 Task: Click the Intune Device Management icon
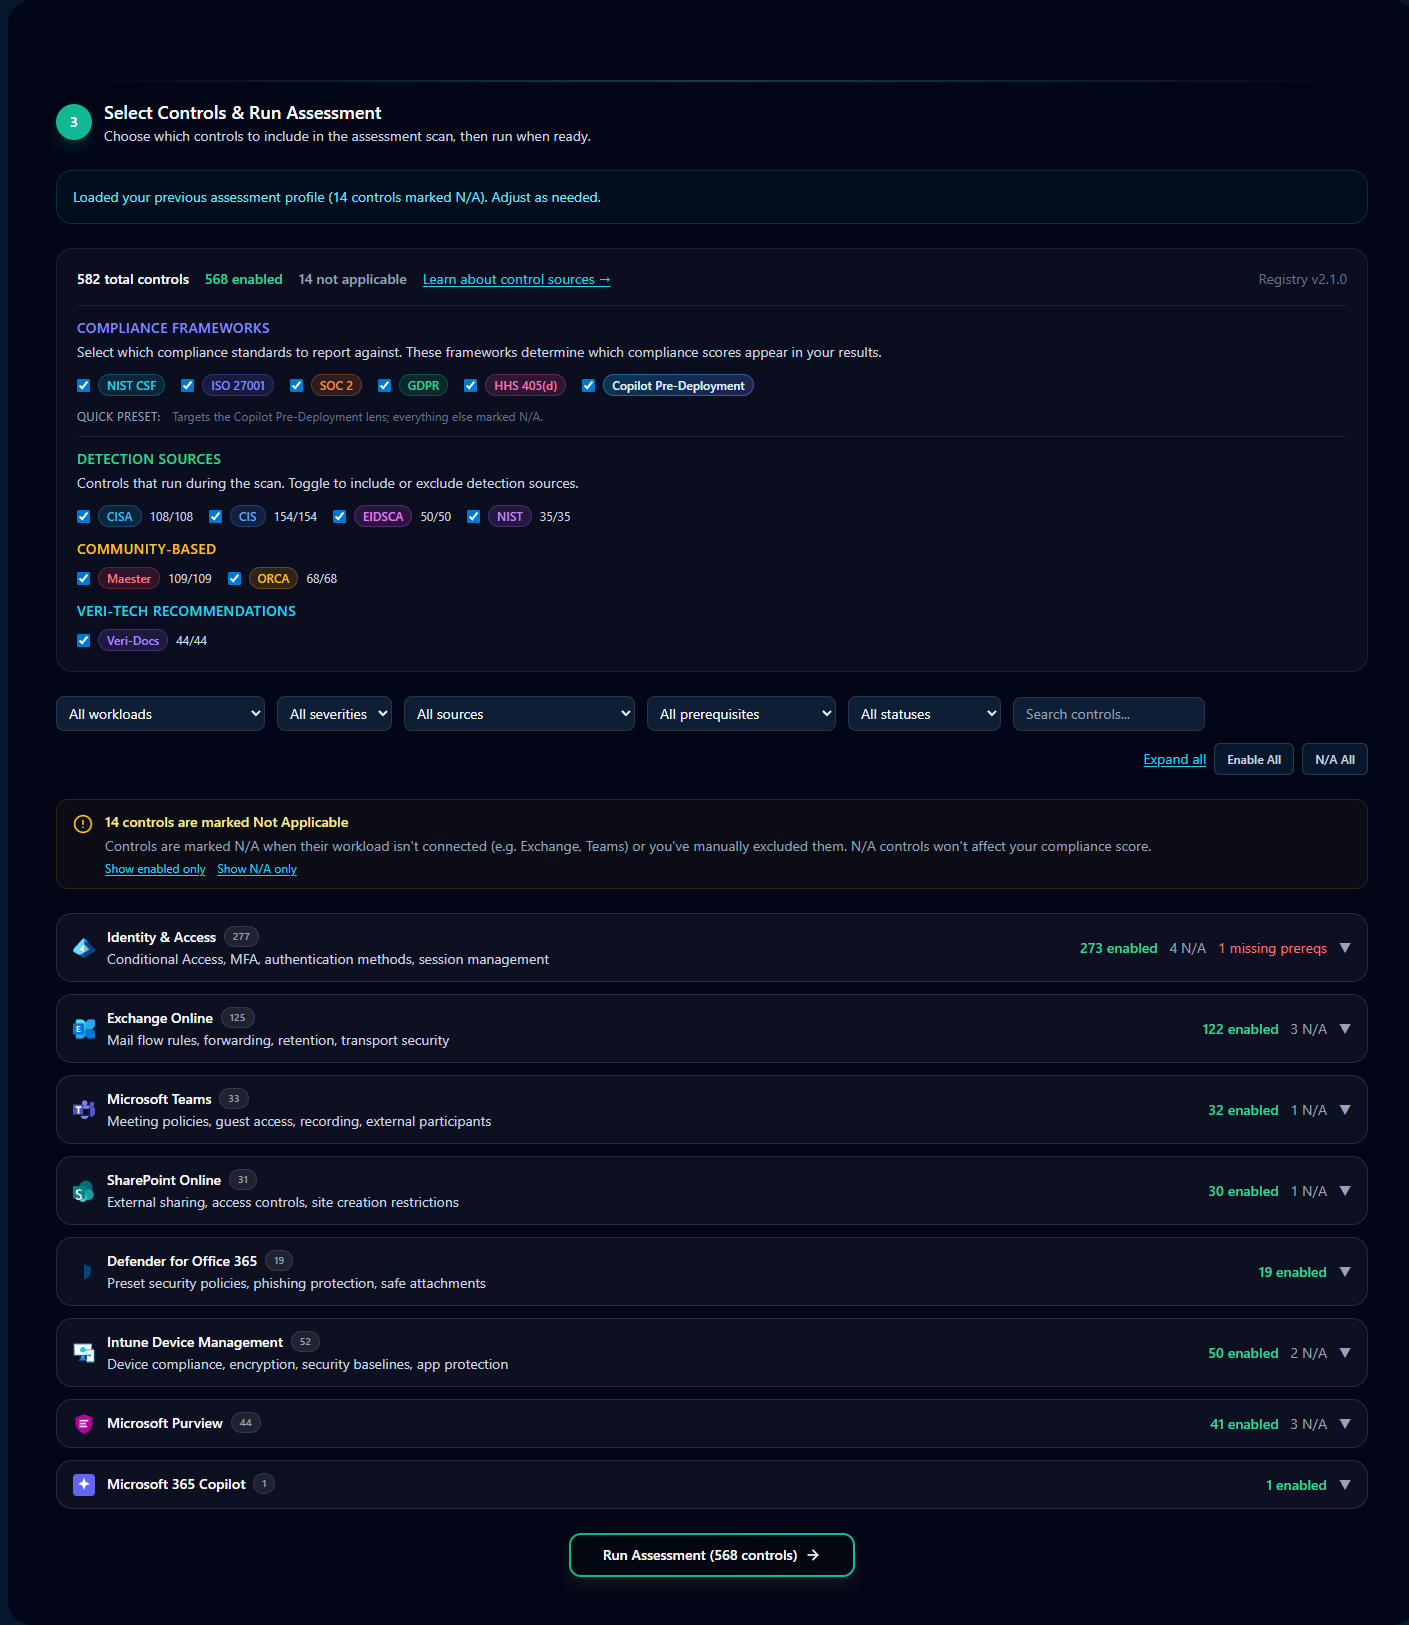(84, 1352)
